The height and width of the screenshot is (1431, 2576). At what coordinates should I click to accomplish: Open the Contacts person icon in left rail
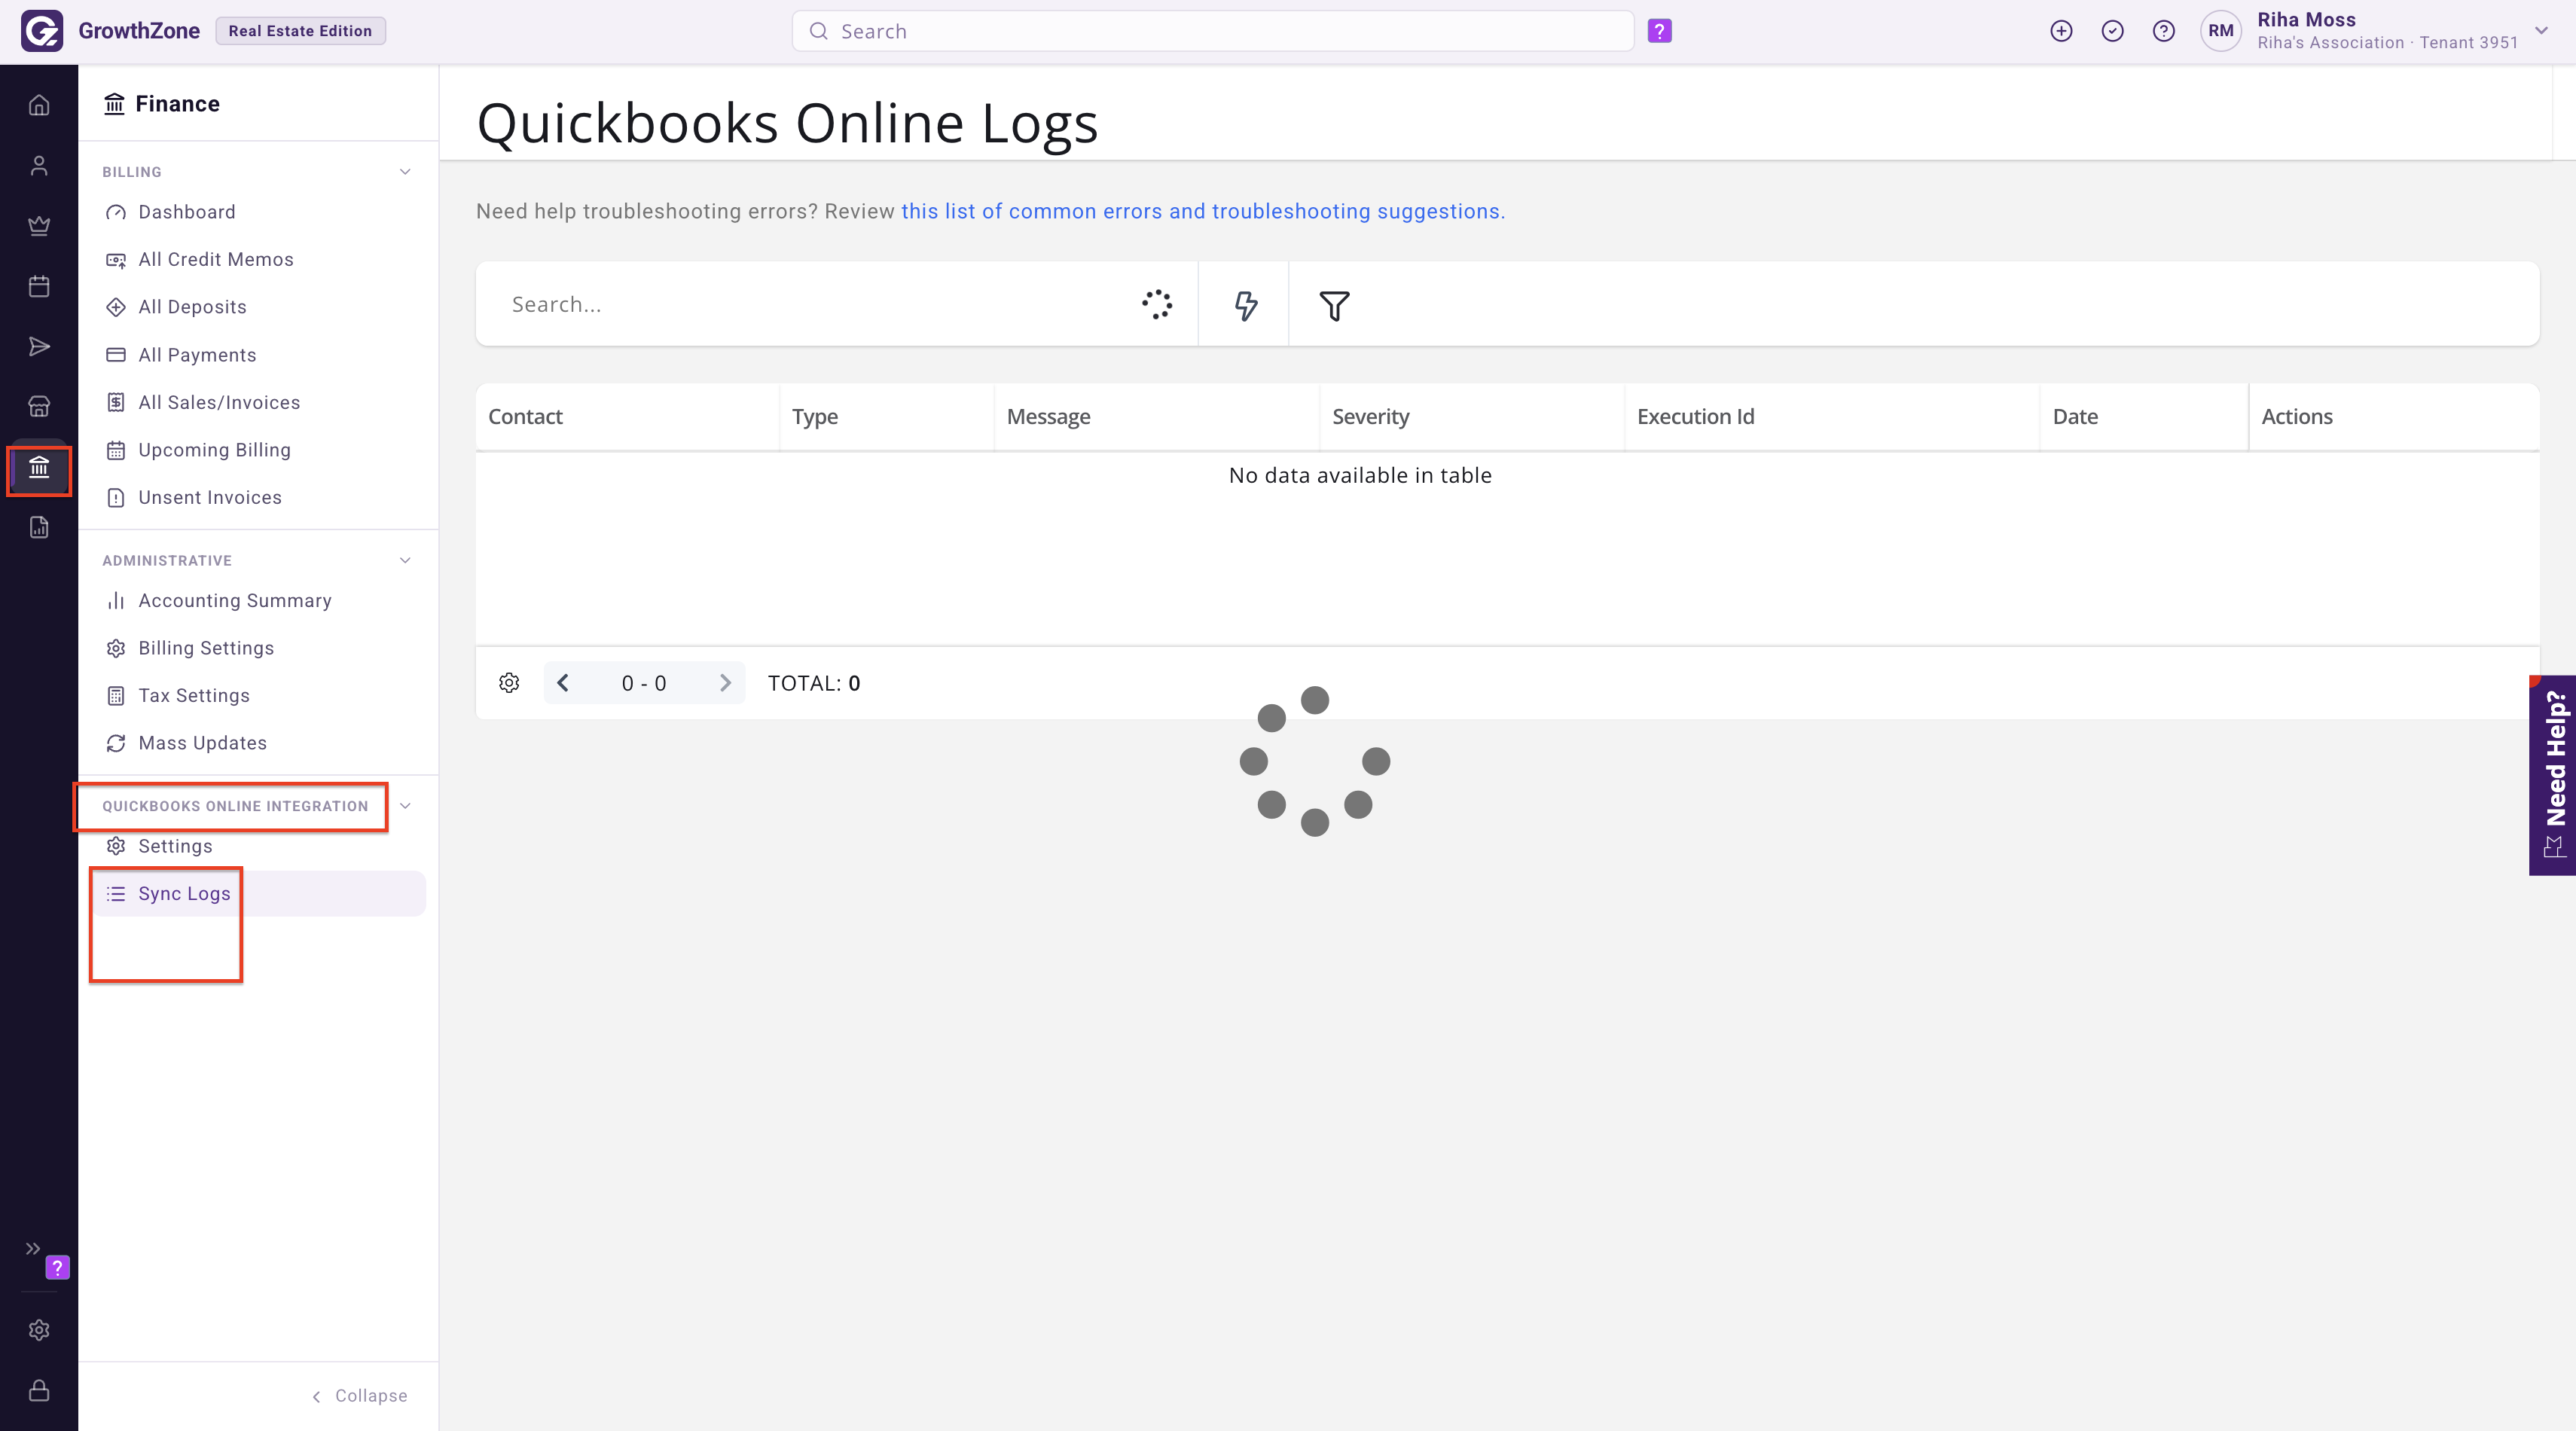click(x=39, y=165)
